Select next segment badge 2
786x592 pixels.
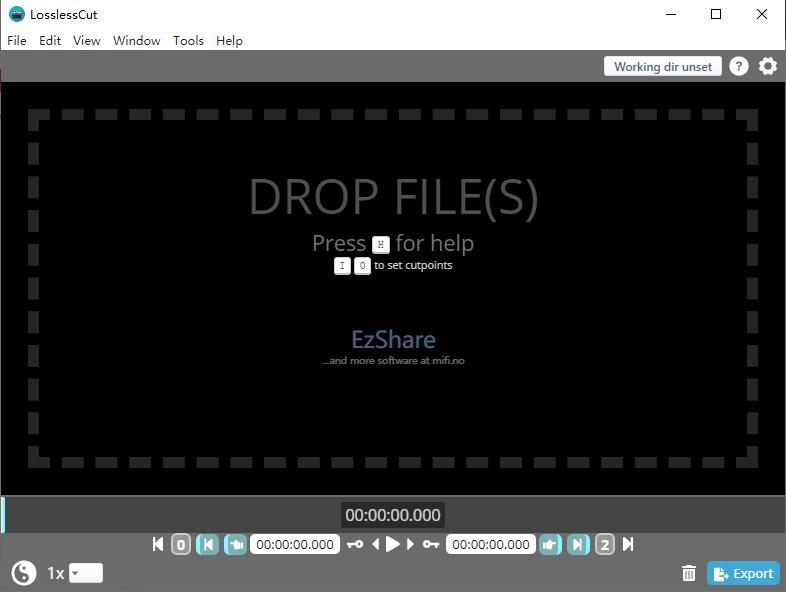pos(605,544)
